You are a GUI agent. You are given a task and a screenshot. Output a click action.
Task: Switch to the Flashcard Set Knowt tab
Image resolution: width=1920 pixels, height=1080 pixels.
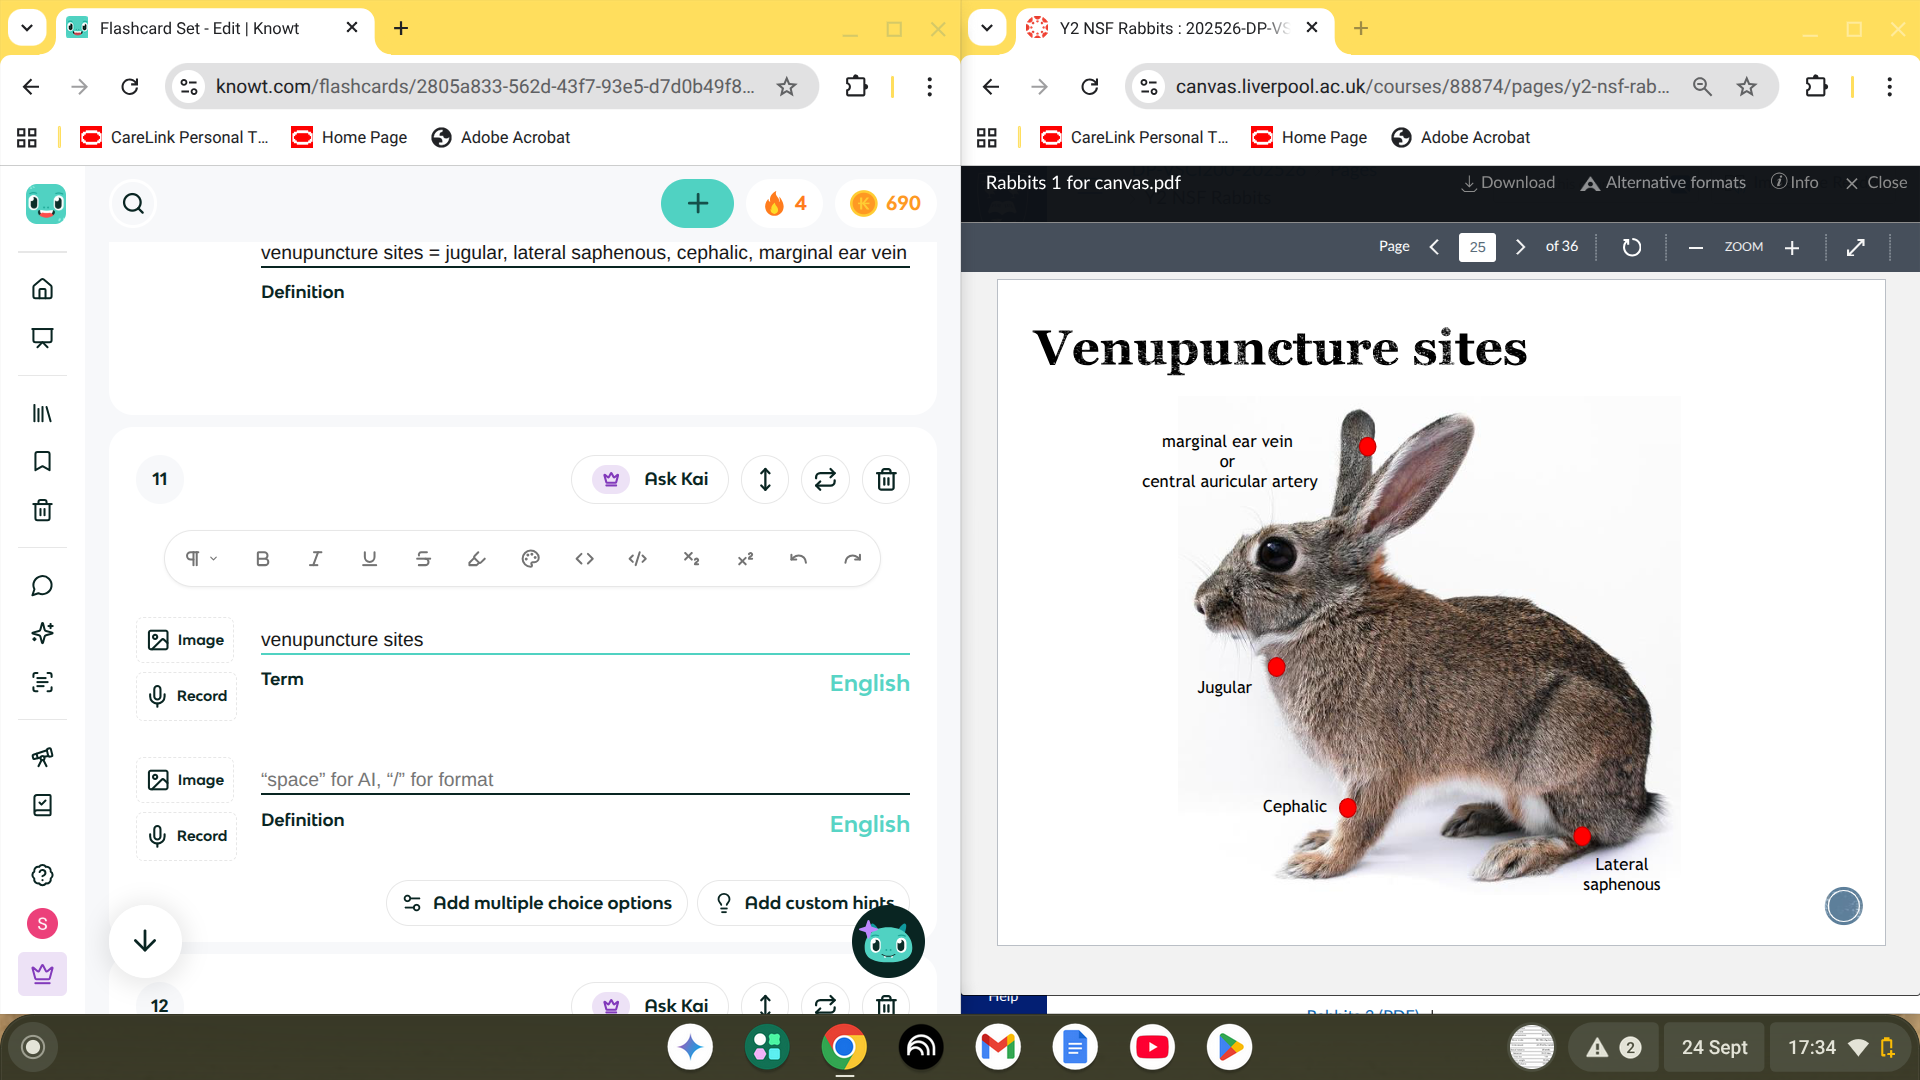click(200, 28)
